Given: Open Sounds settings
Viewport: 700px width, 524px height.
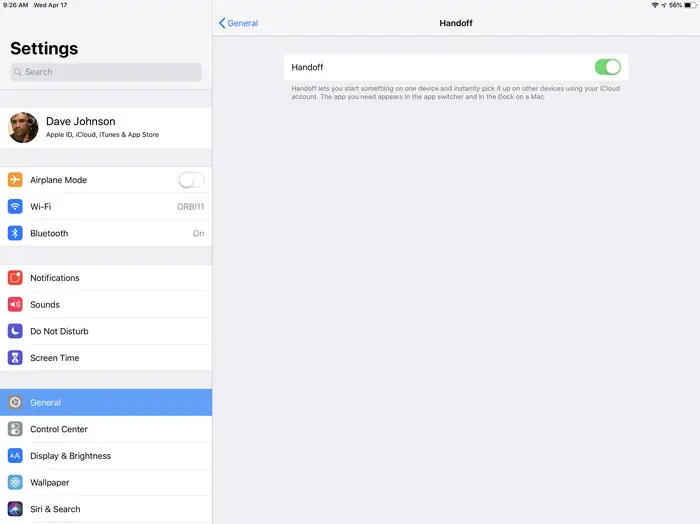Looking at the screenshot, I should coord(106,304).
